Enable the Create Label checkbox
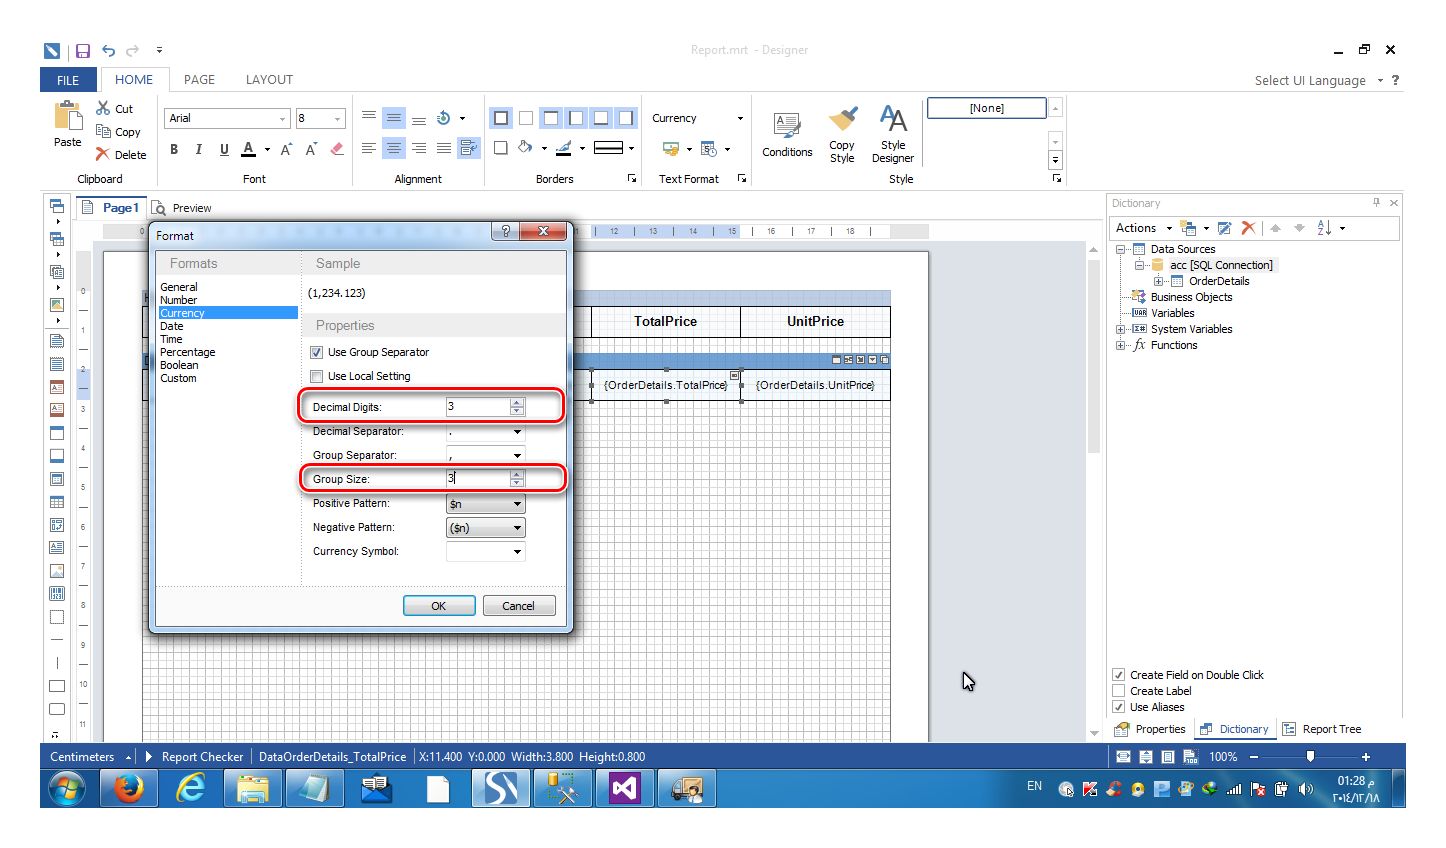1446x848 pixels. (1119, 691)
